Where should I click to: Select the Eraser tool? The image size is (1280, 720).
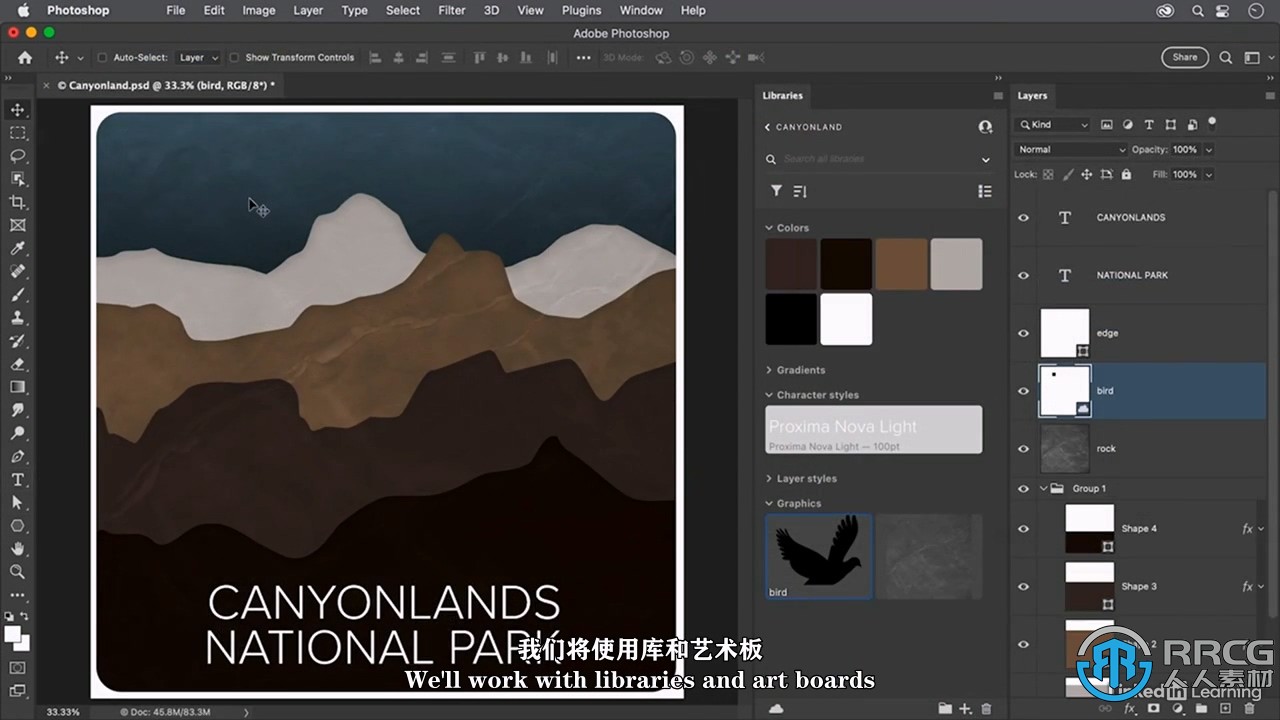pyautogui.click(x=17, y=364)
